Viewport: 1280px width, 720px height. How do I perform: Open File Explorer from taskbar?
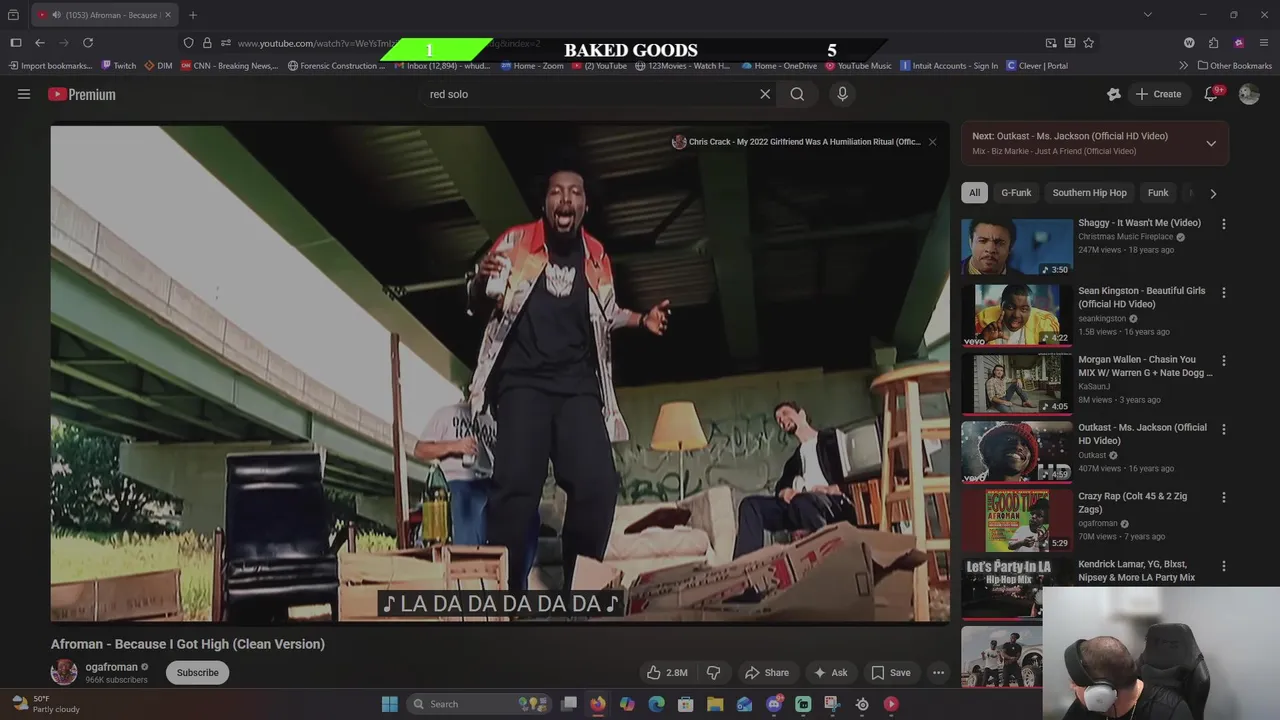[715, 704]
